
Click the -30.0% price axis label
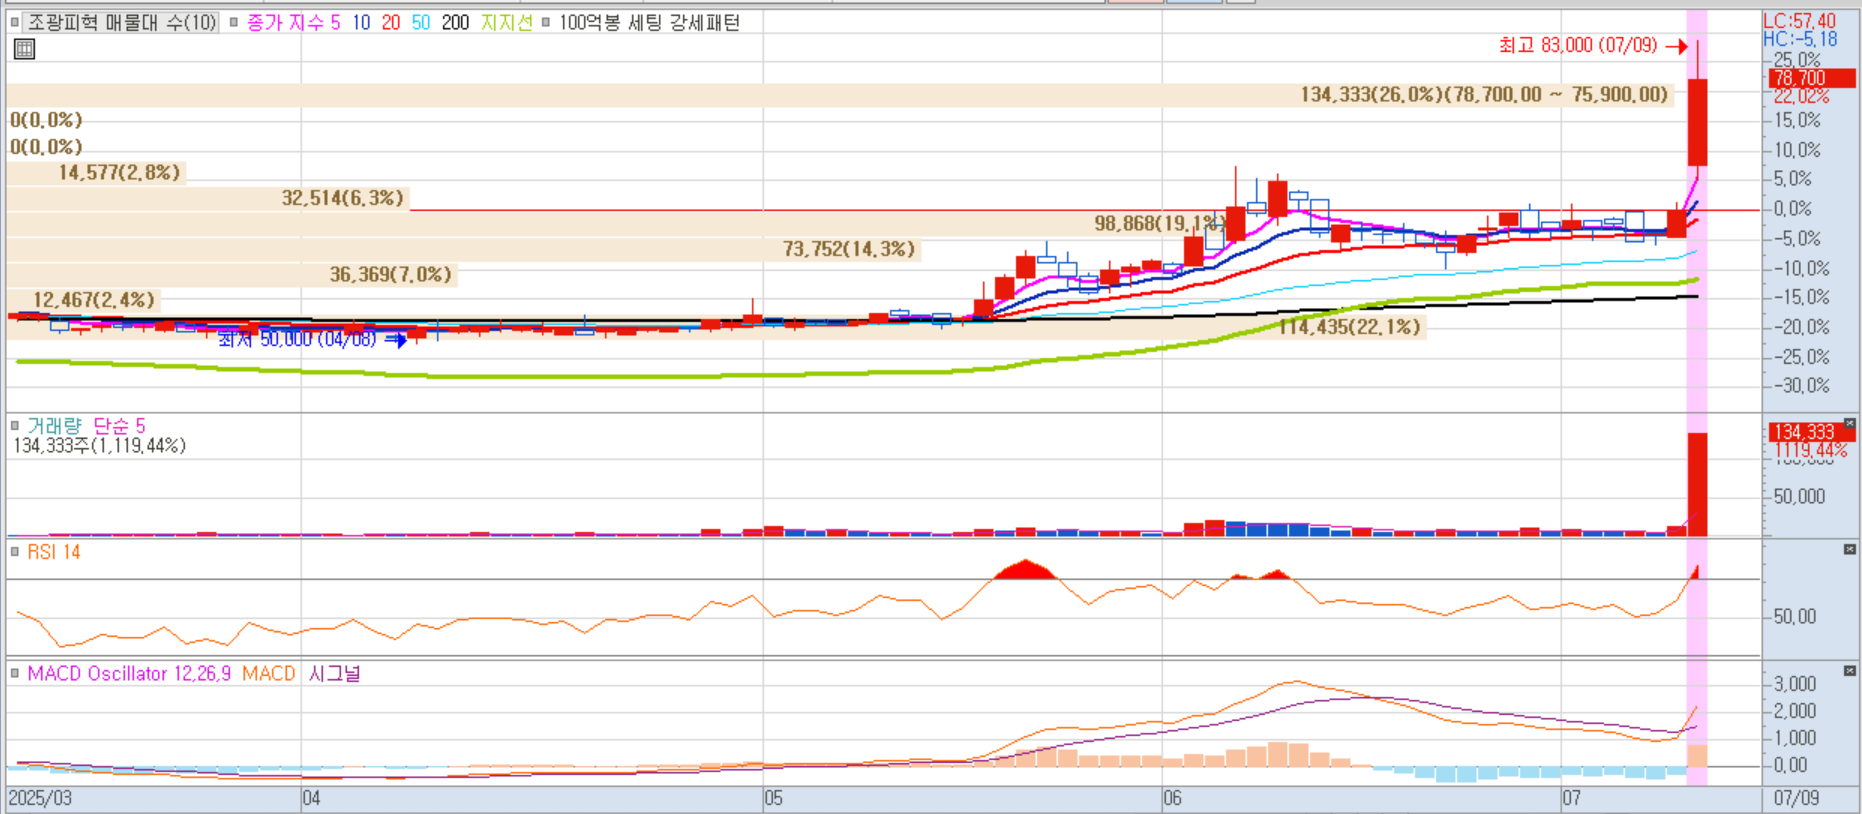coord(1802,385)
